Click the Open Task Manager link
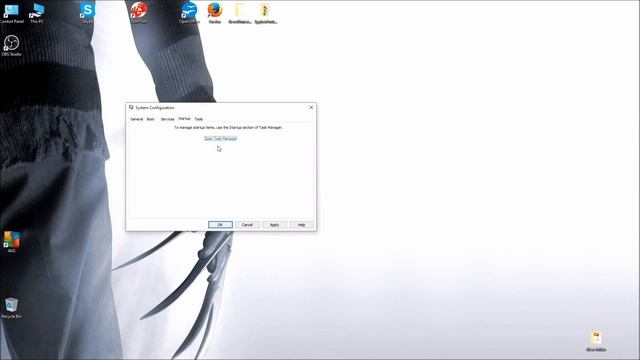Image resolution: width=640 pixels, height=360 pixels. tap(220, 139)
